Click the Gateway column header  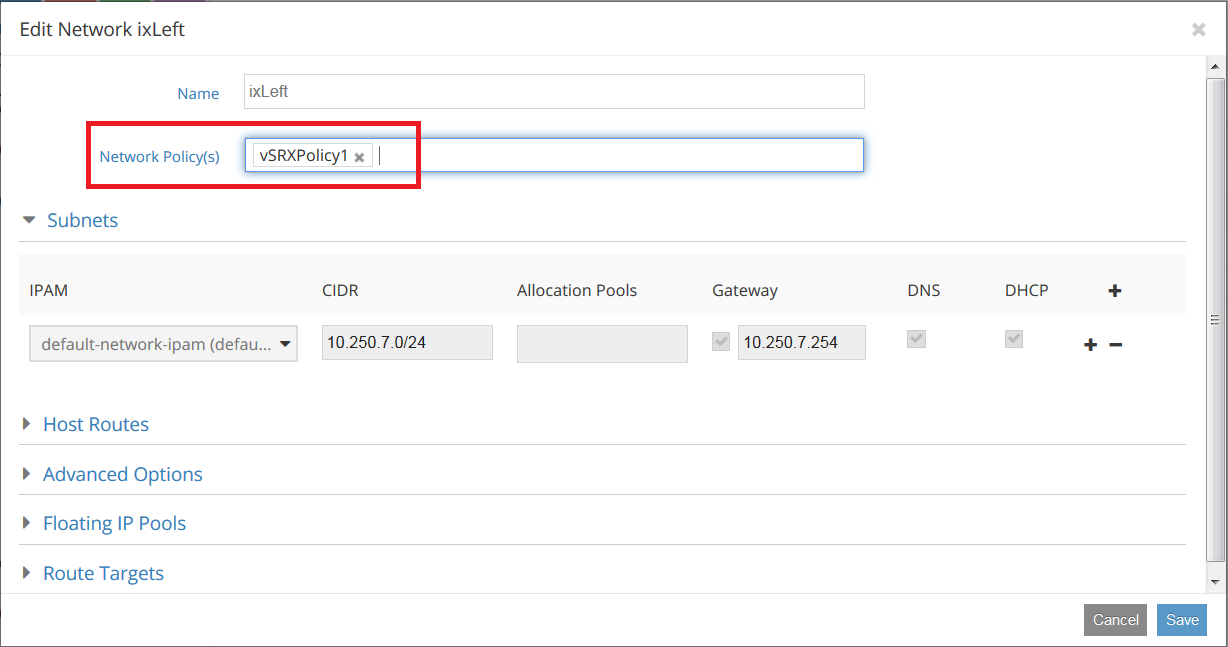tap(745, 291)
